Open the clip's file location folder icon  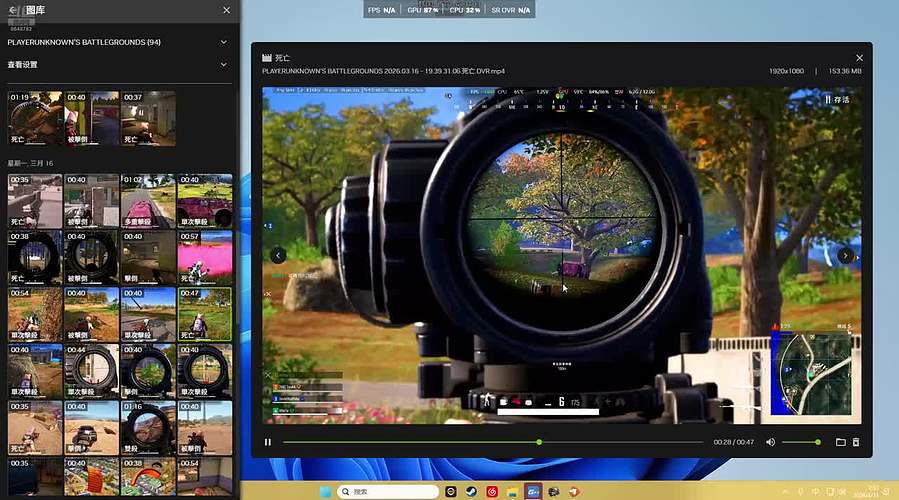tap(841, 442)
